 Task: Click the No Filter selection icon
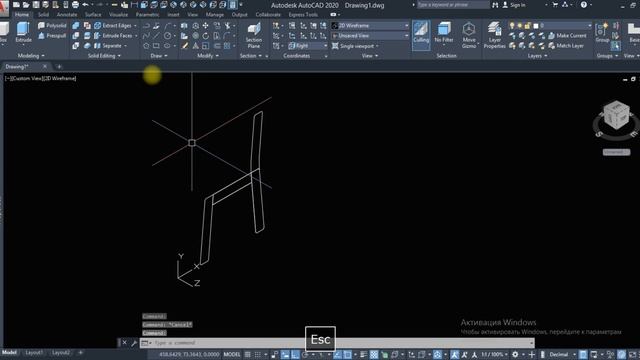(444, 32)
